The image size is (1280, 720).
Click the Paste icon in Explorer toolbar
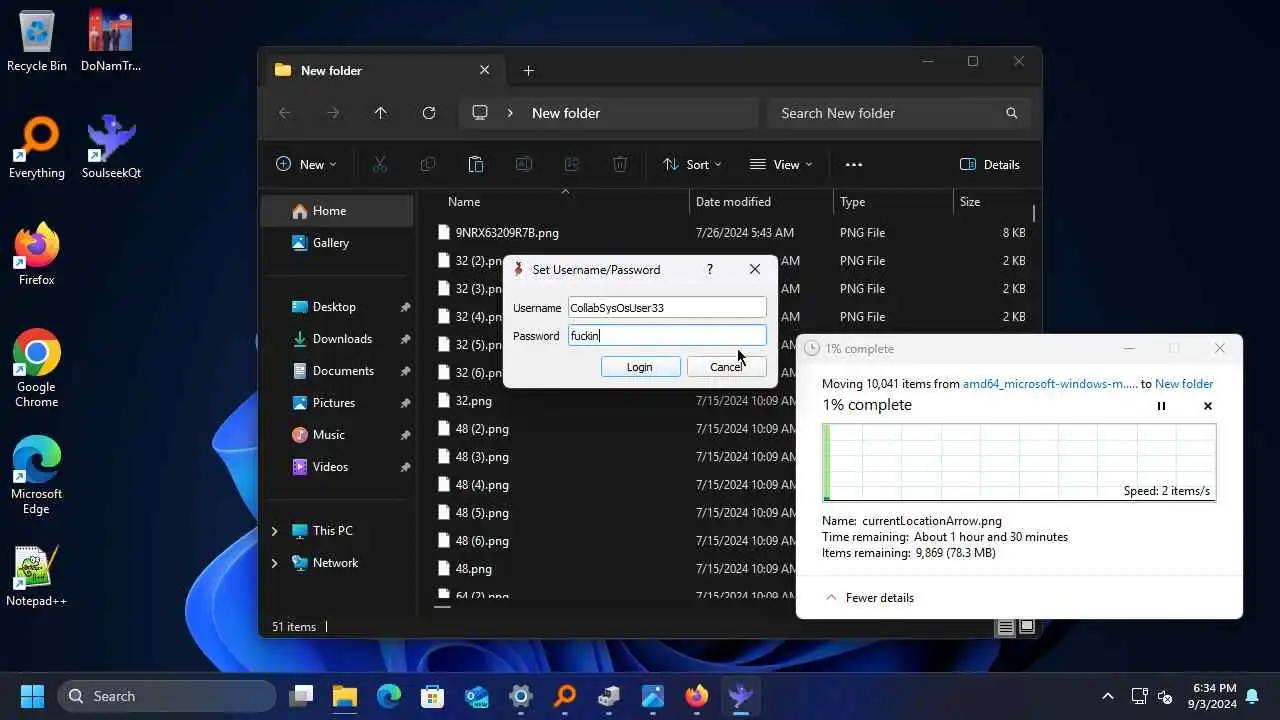pos(476,165)
